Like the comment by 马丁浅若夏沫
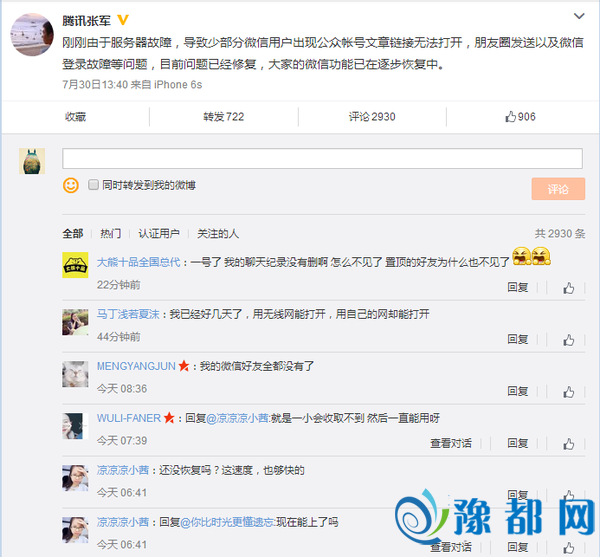 [569, 337]
